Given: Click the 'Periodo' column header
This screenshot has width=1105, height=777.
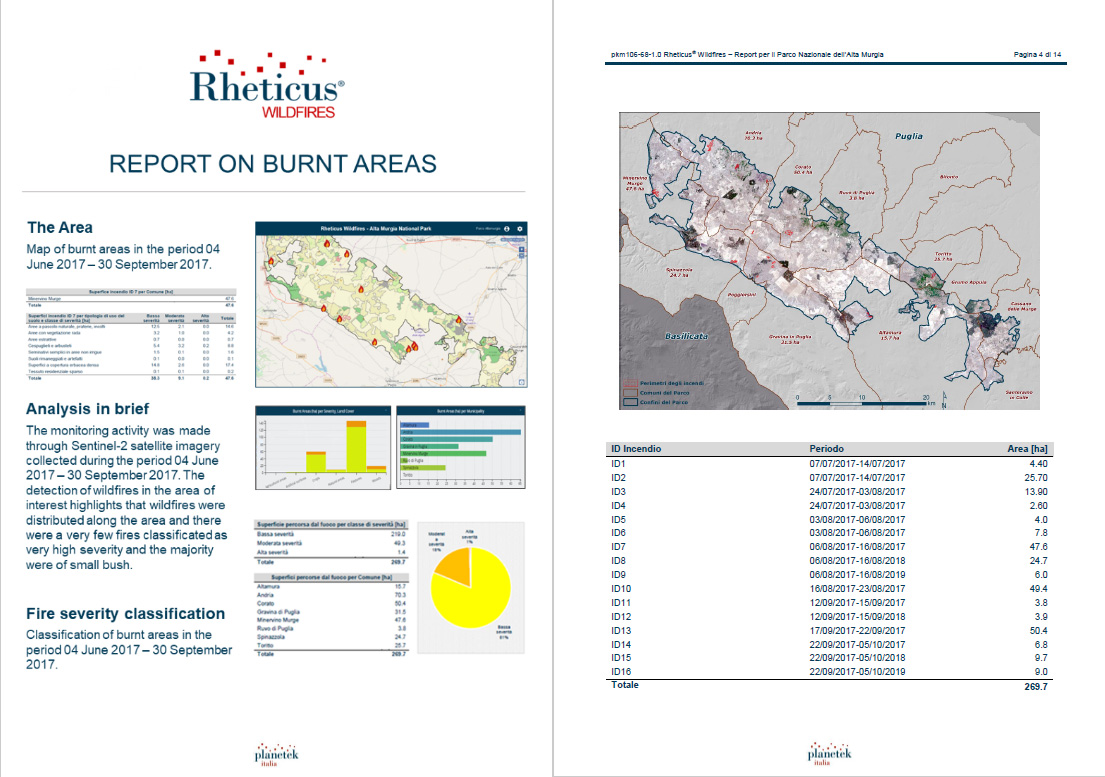Looking at the screenshot, I should click(x=827, y=449).
